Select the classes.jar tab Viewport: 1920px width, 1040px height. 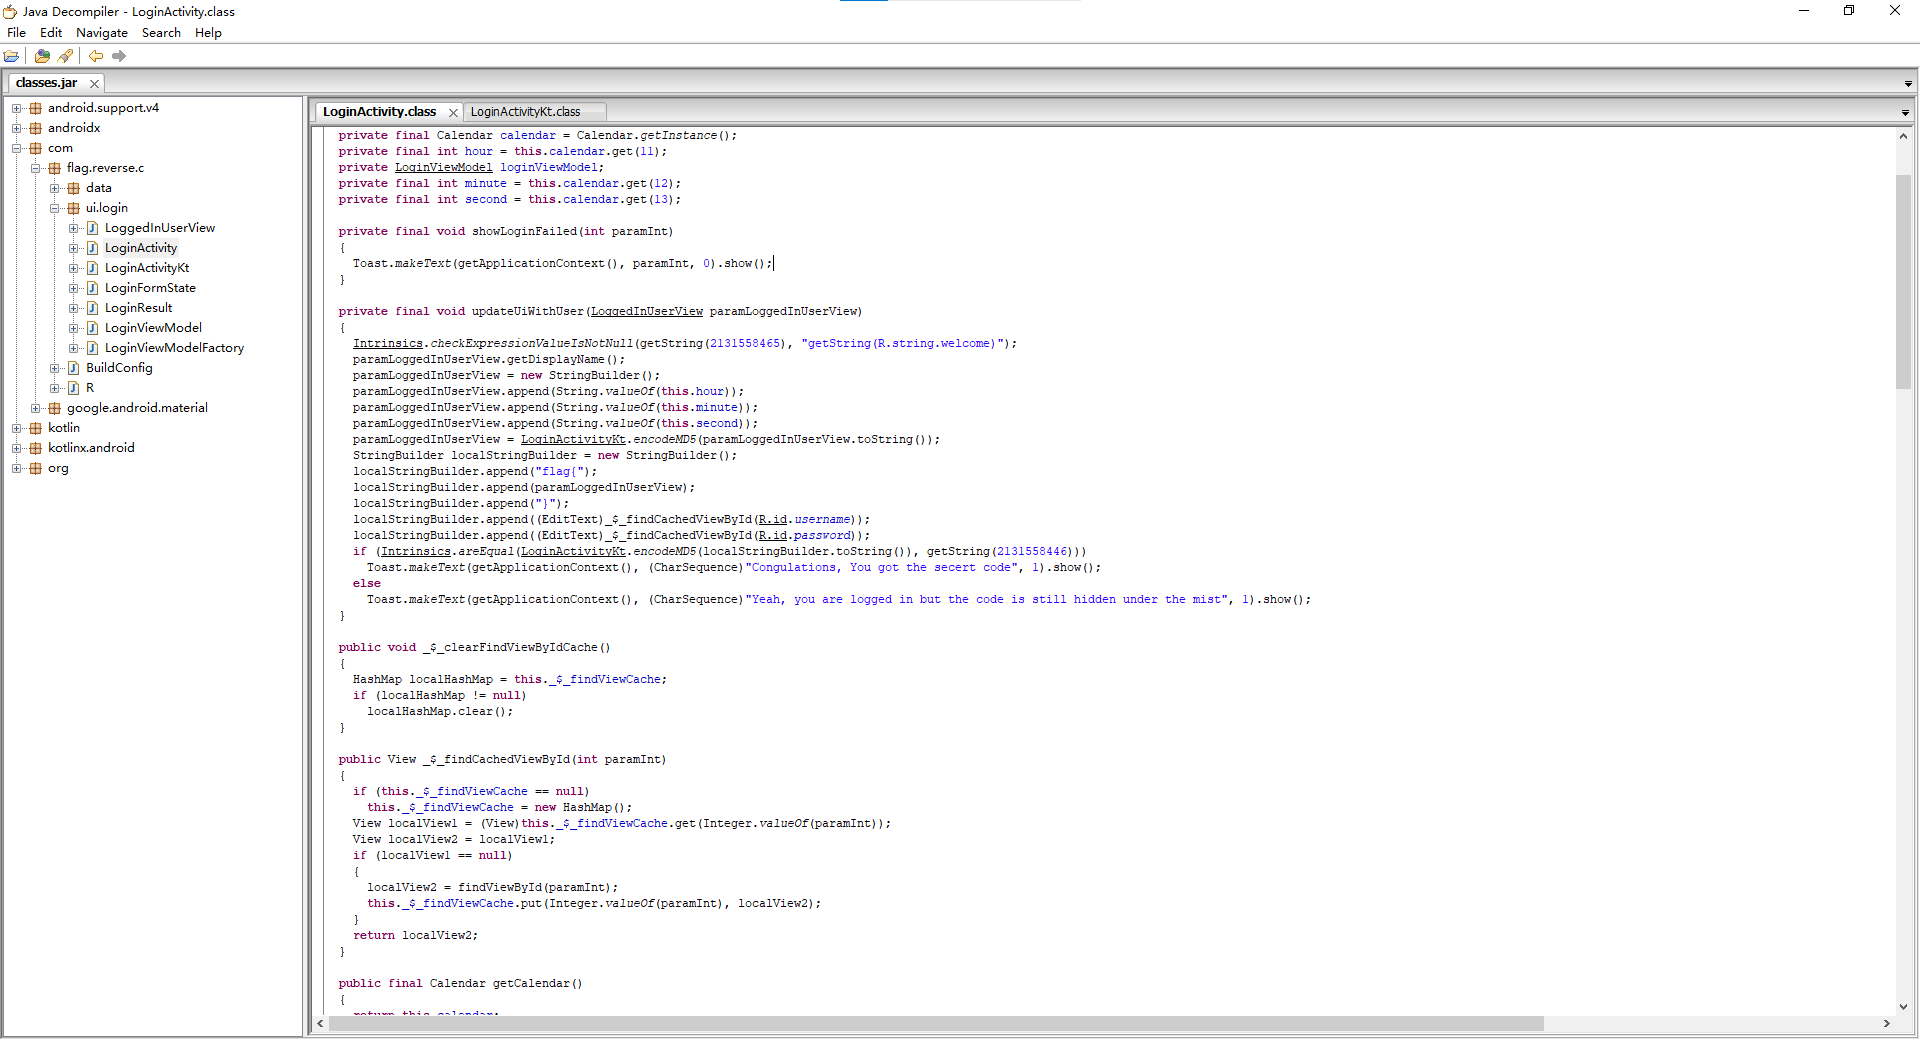click(47, 83)
